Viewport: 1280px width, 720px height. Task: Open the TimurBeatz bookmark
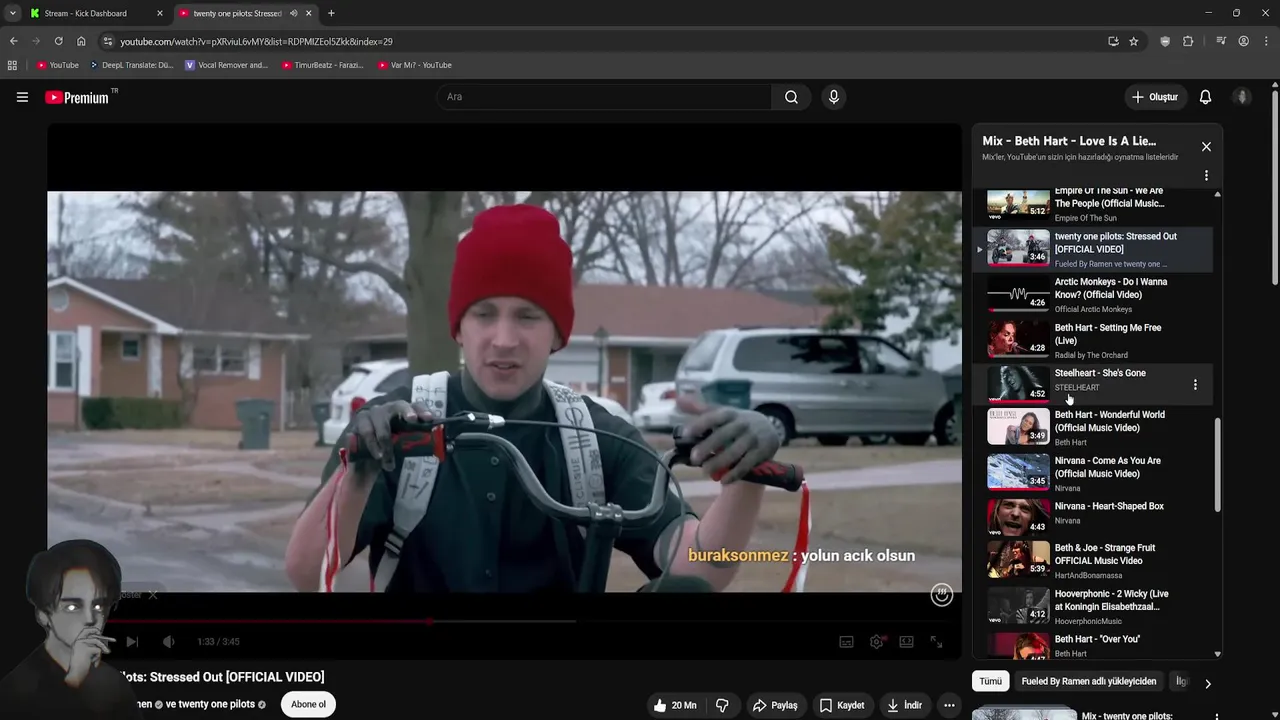point(321,65)
